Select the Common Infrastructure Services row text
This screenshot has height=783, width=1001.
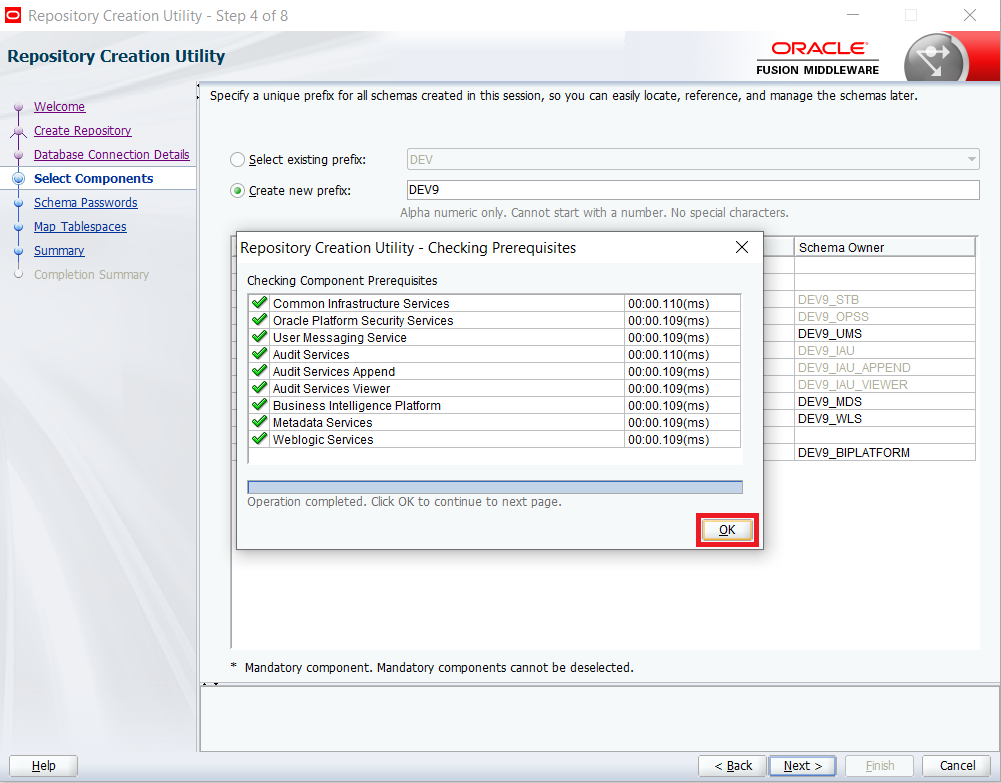[x=361, y=304]
